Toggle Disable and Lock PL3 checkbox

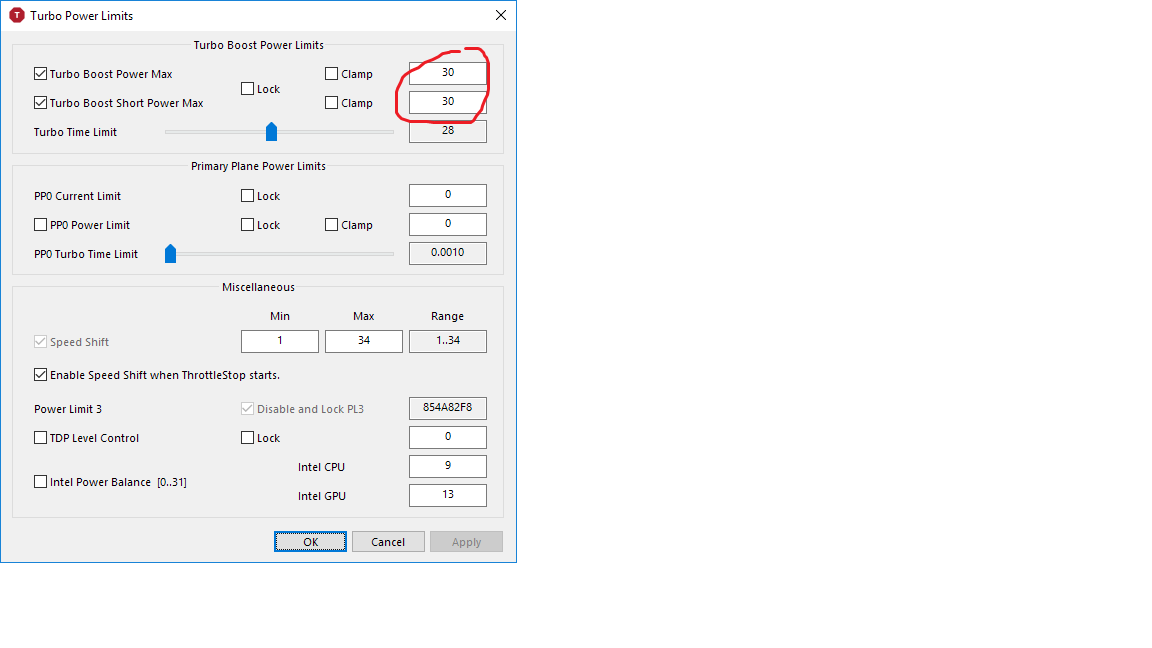click(248, 408)
